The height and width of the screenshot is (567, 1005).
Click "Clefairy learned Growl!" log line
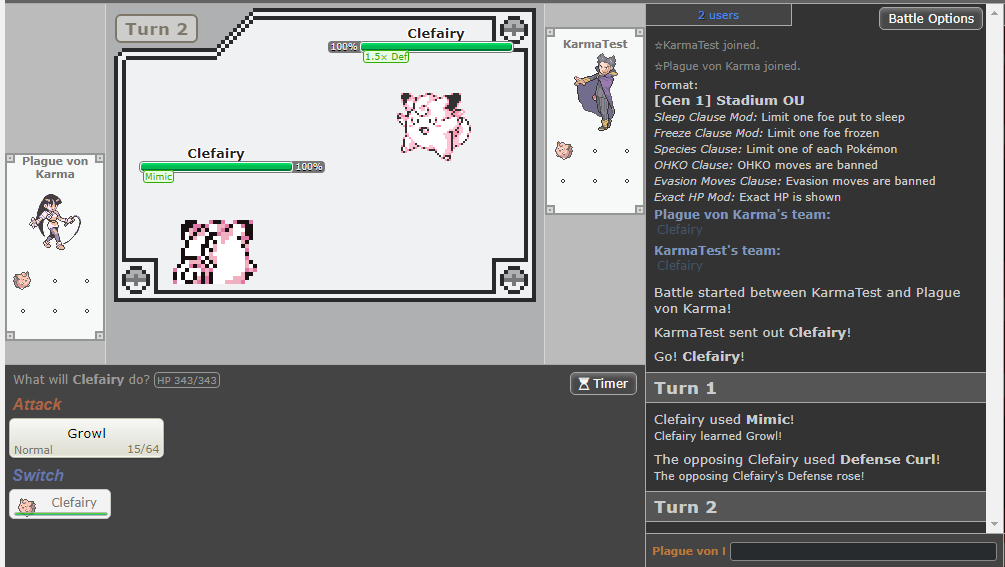point(717,436)
